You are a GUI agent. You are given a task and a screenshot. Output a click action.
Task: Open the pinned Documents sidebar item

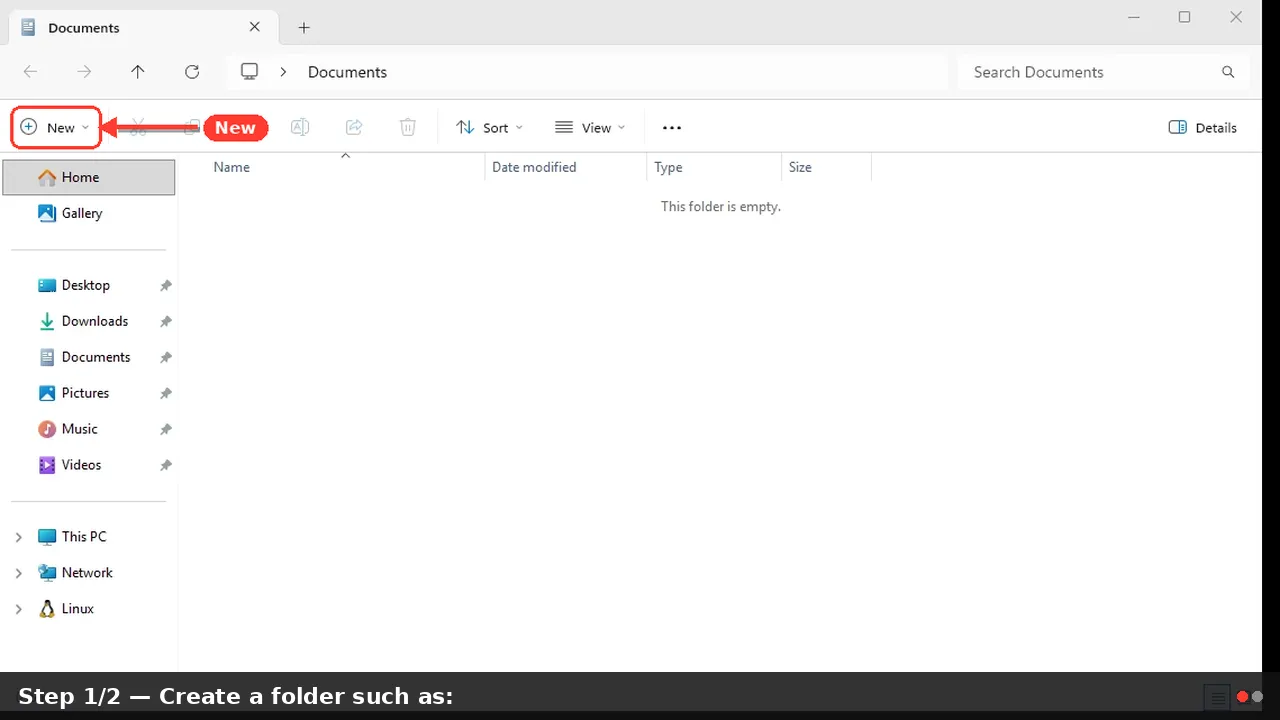[x=89, y=357]
